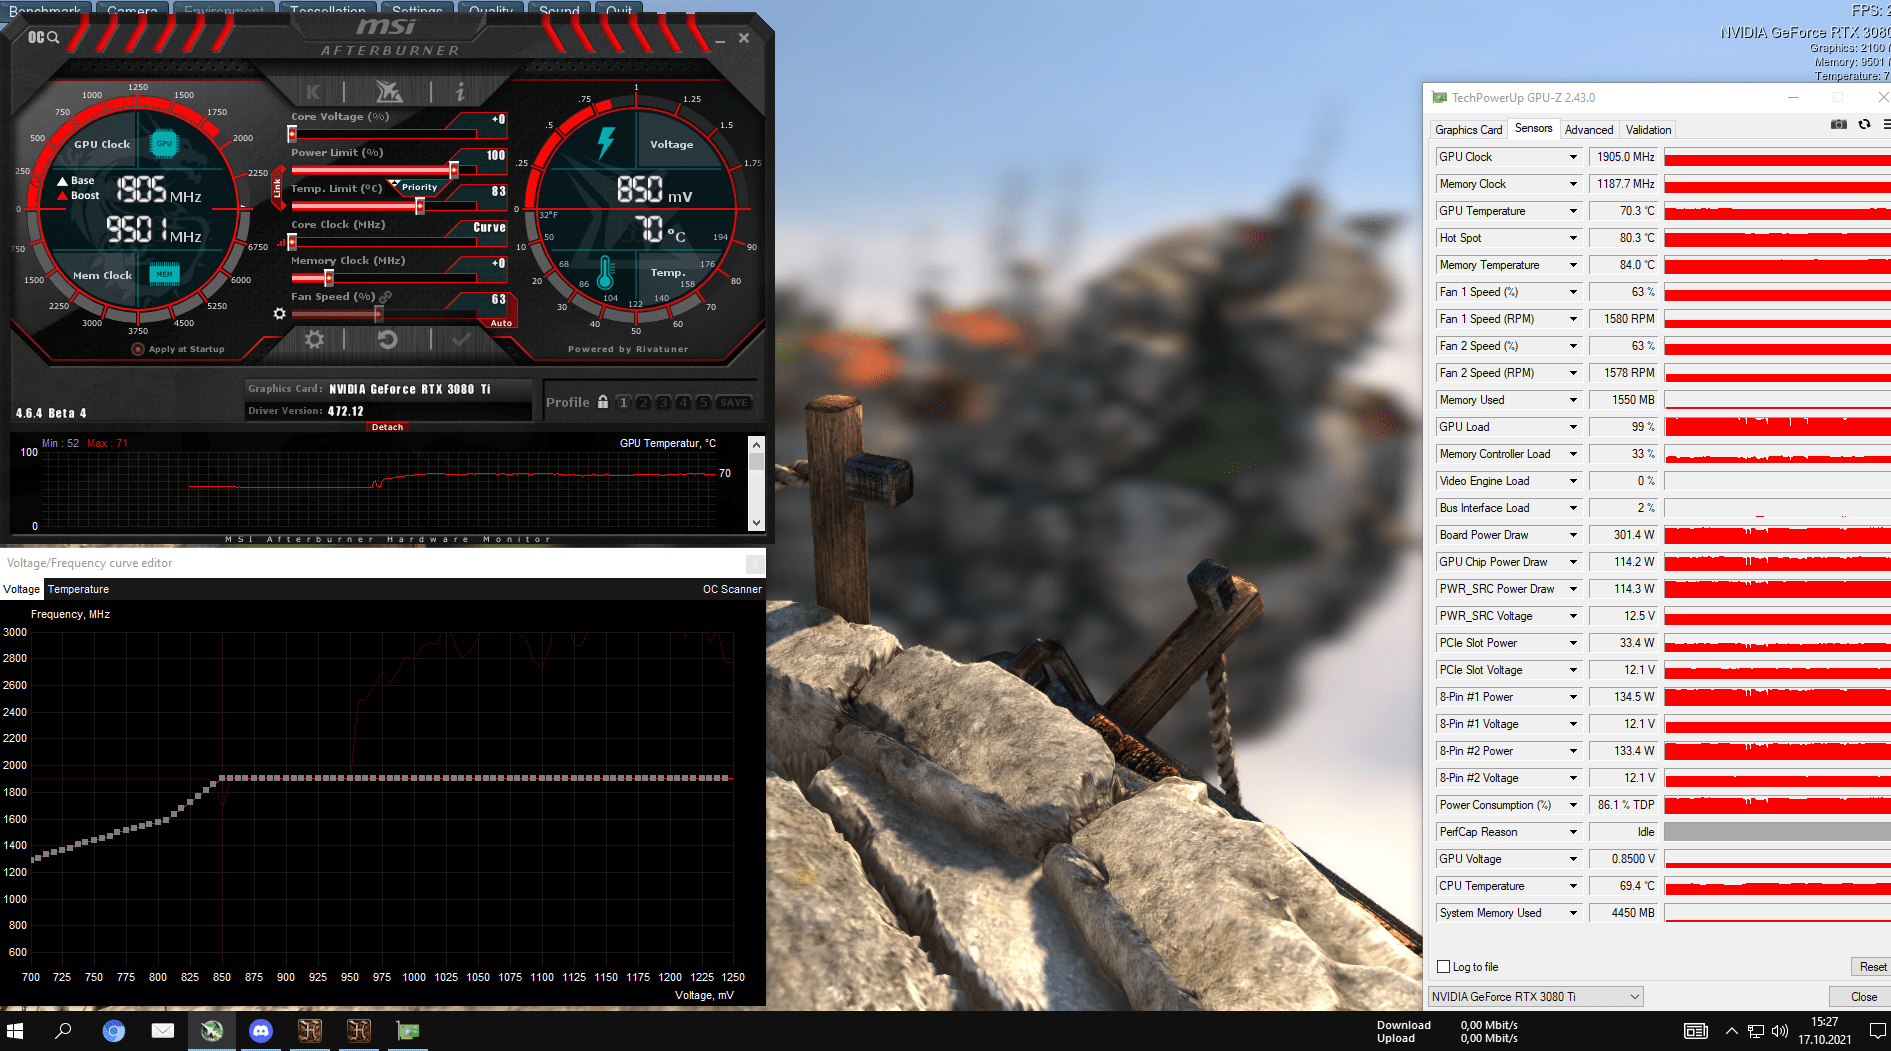Apply settings with the checkmark icon
The image size is (1891, 1051).
click(x=461, y=339)
